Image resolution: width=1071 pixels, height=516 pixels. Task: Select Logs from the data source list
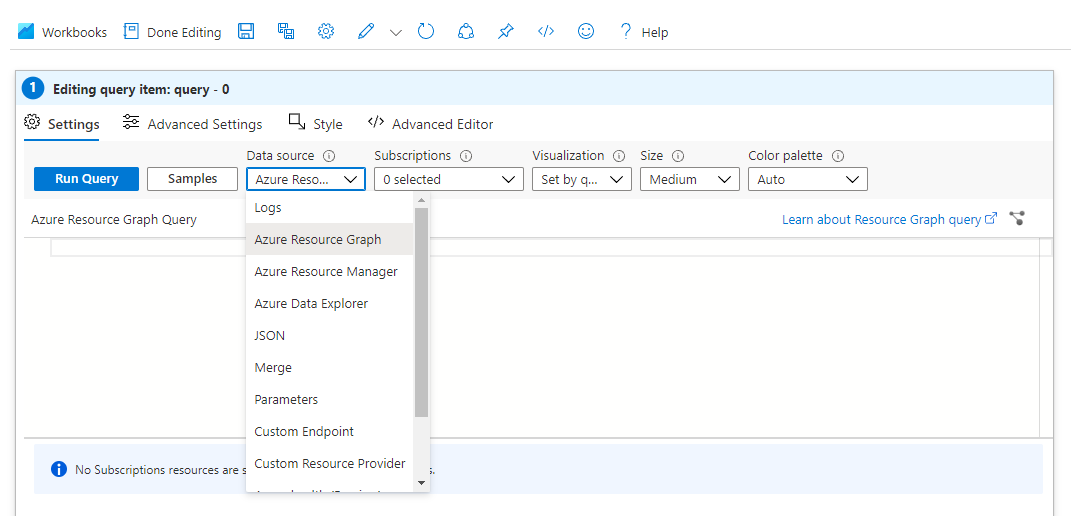click(330, 207)
